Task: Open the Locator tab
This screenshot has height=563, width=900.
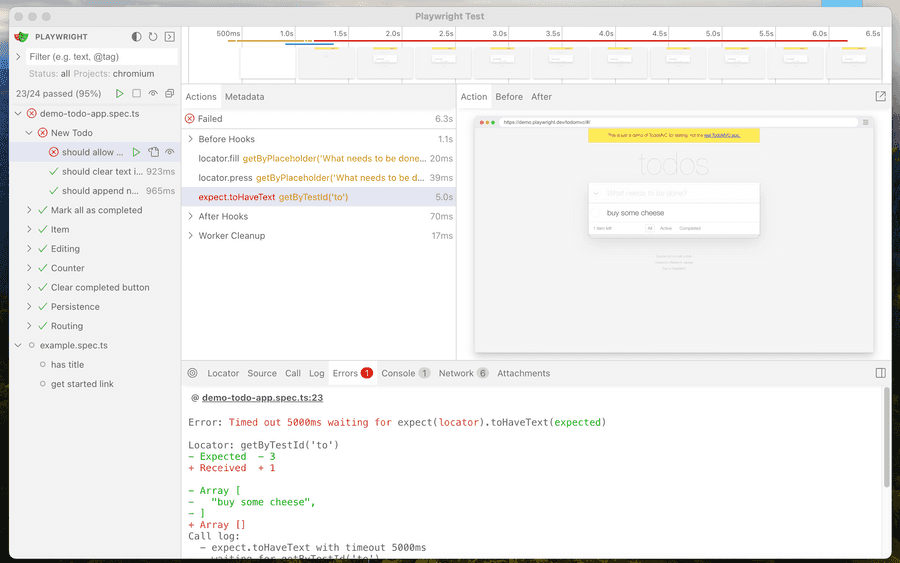Action: (x=223, y=373)
